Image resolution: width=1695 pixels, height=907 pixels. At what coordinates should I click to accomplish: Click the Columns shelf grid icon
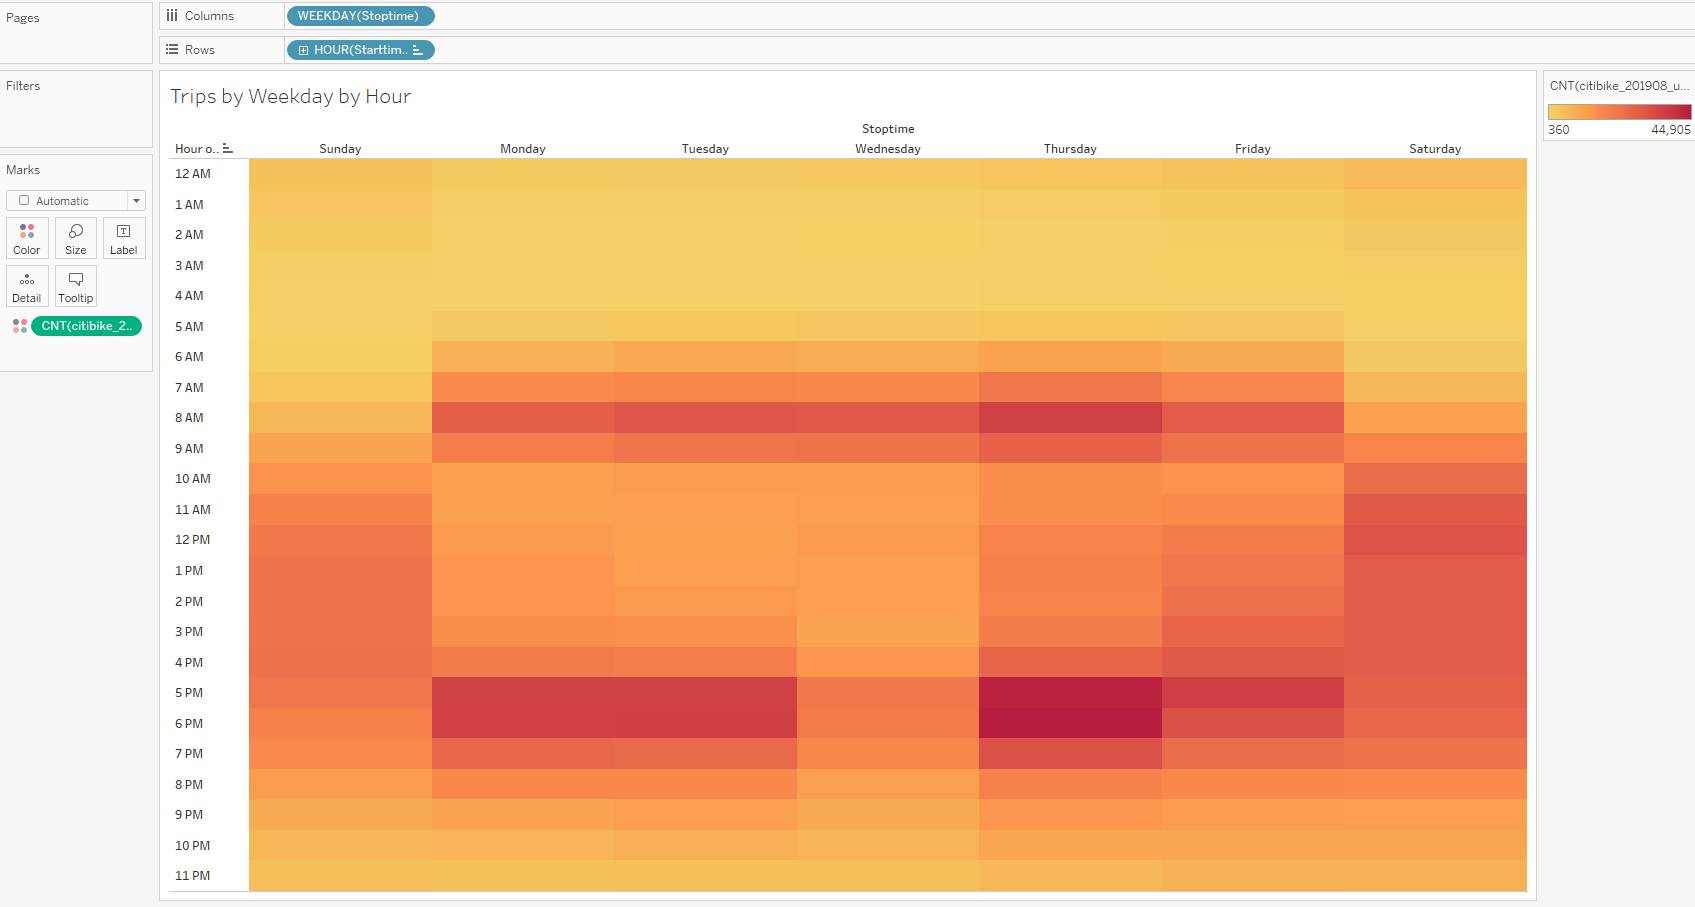point(171,15)
